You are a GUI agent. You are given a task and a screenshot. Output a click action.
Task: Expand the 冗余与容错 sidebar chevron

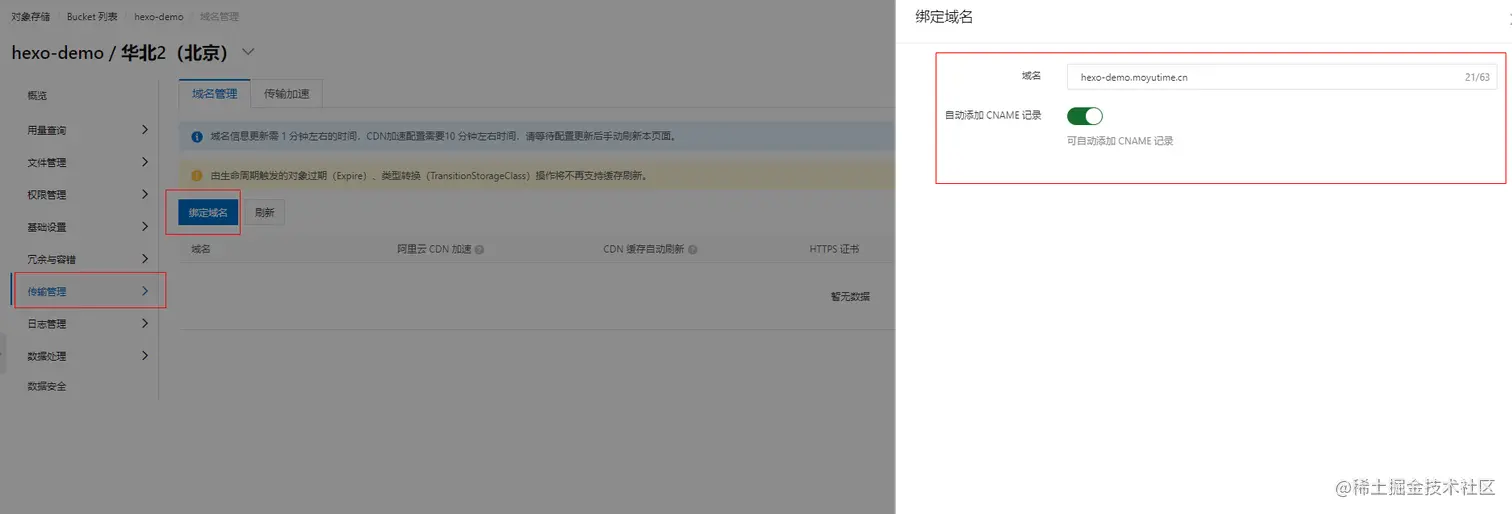click(x=145, y=259)
